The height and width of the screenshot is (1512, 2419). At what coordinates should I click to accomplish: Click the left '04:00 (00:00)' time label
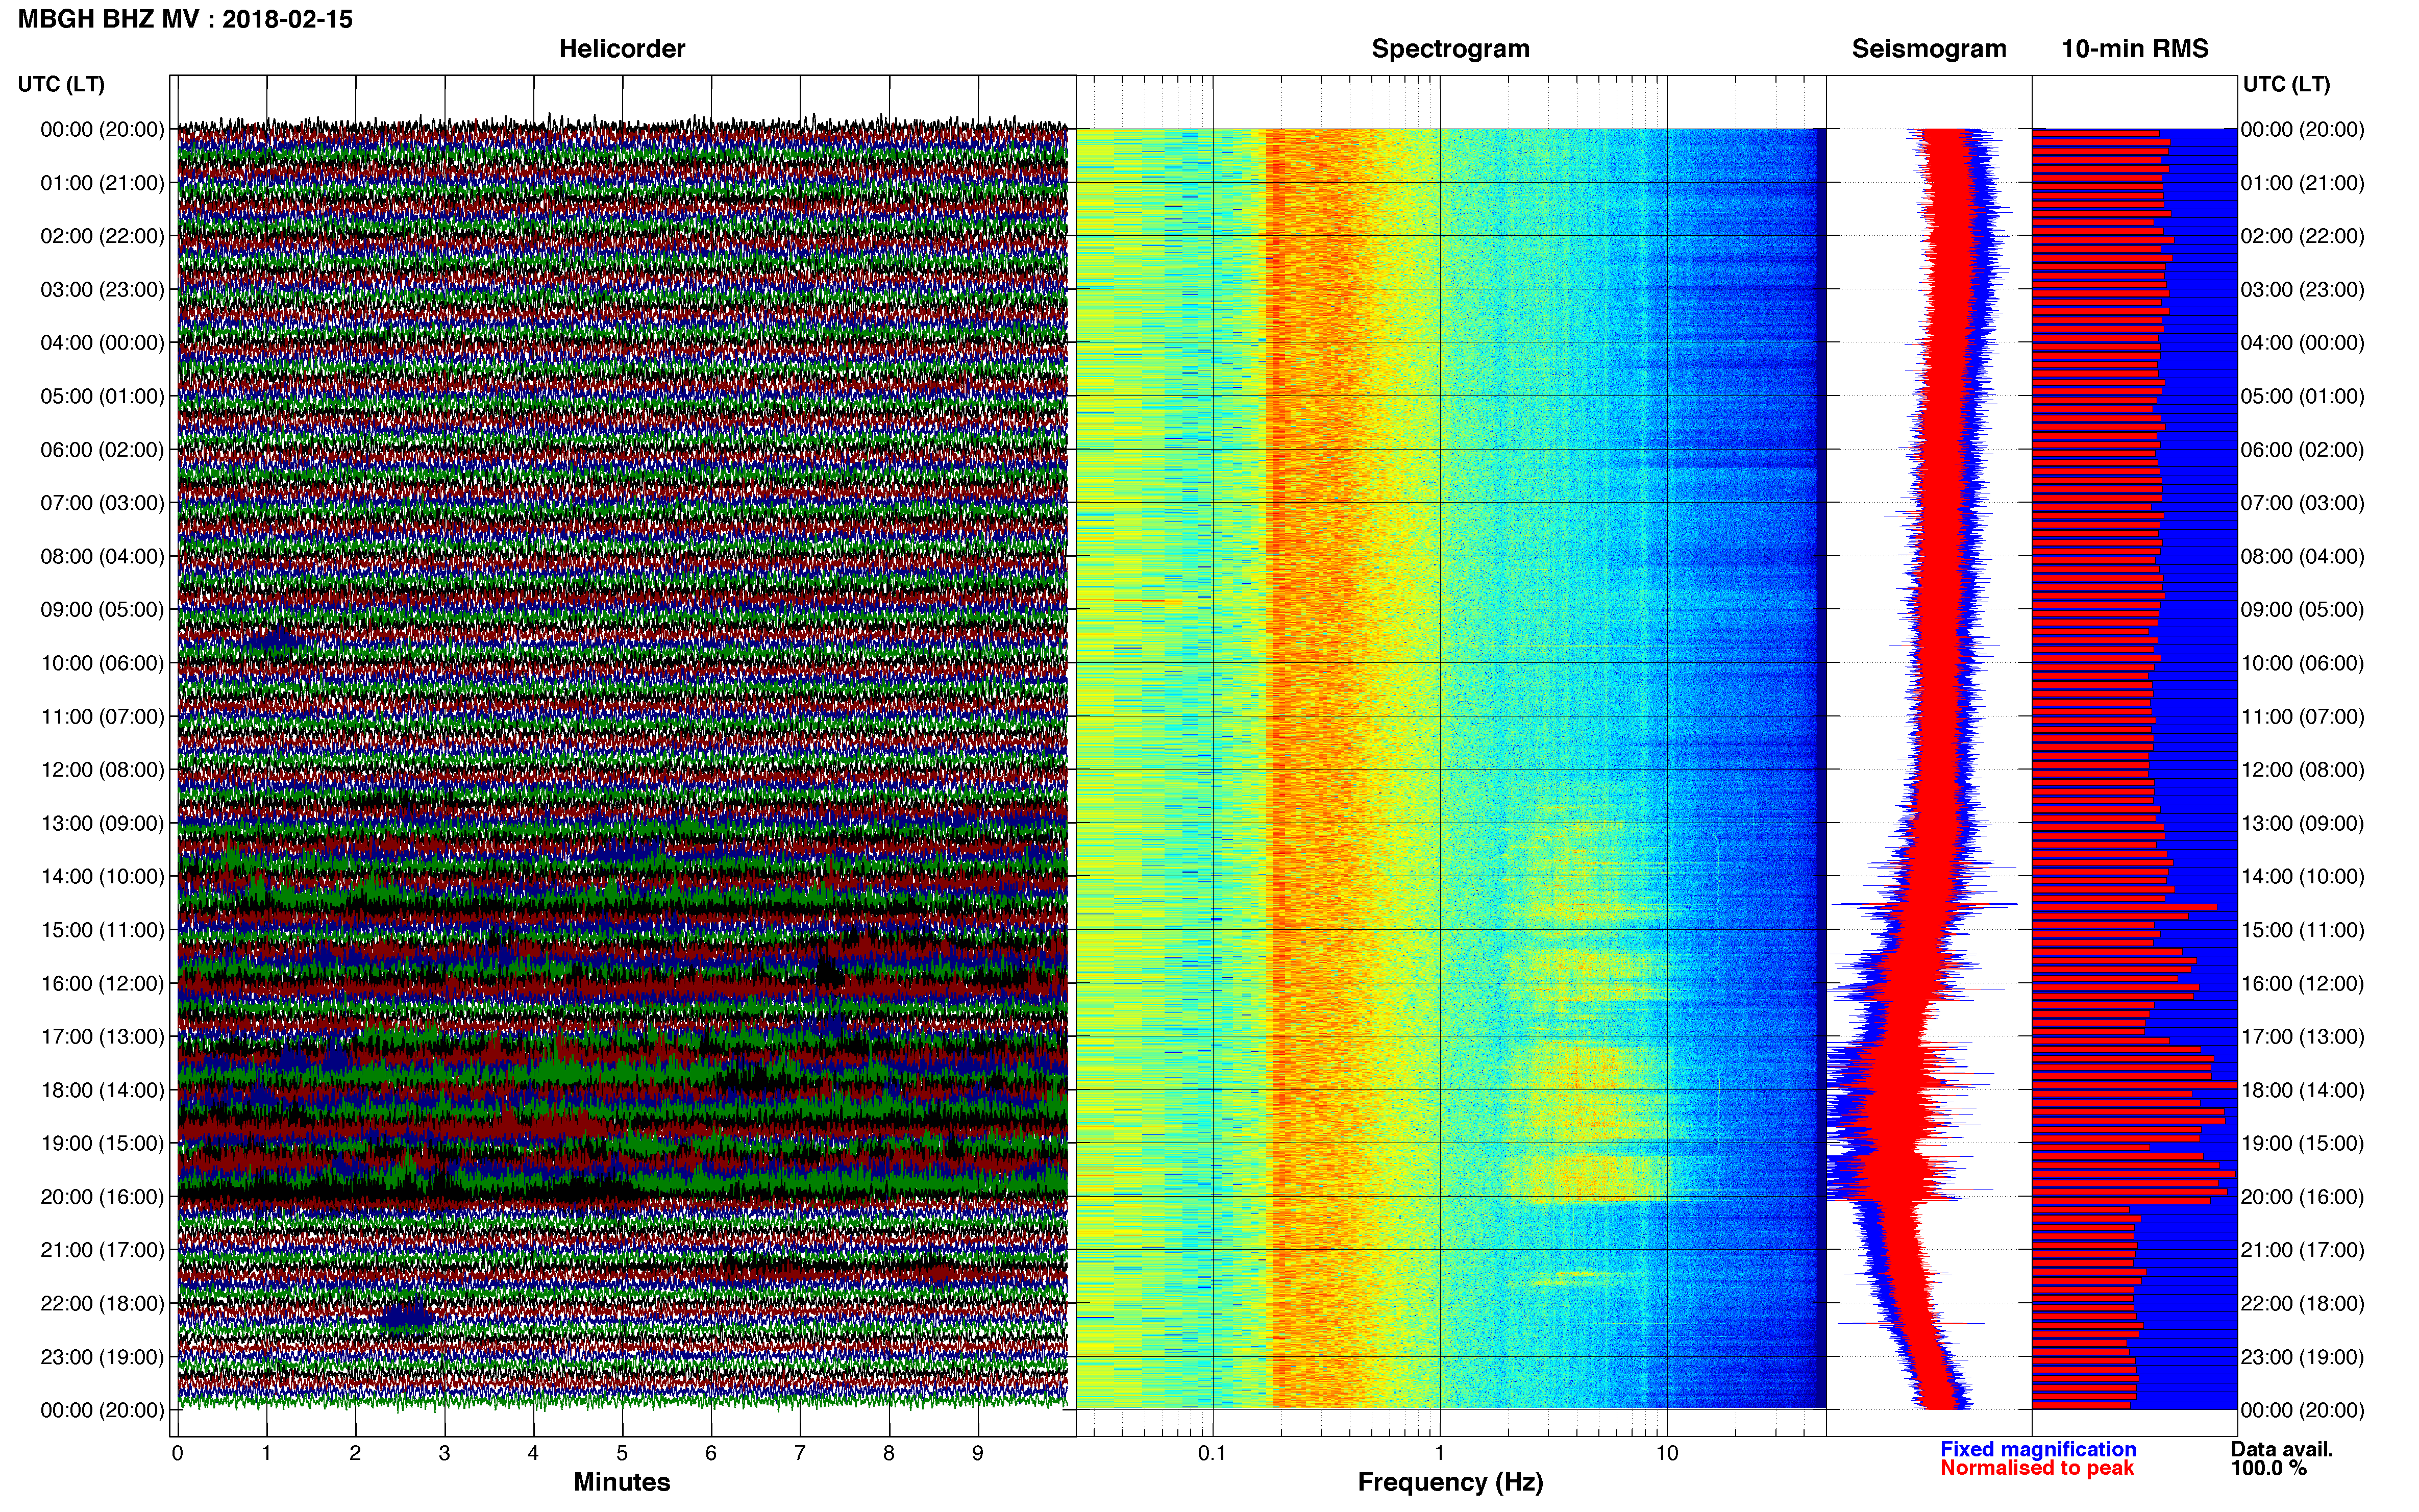coord(102,342)
